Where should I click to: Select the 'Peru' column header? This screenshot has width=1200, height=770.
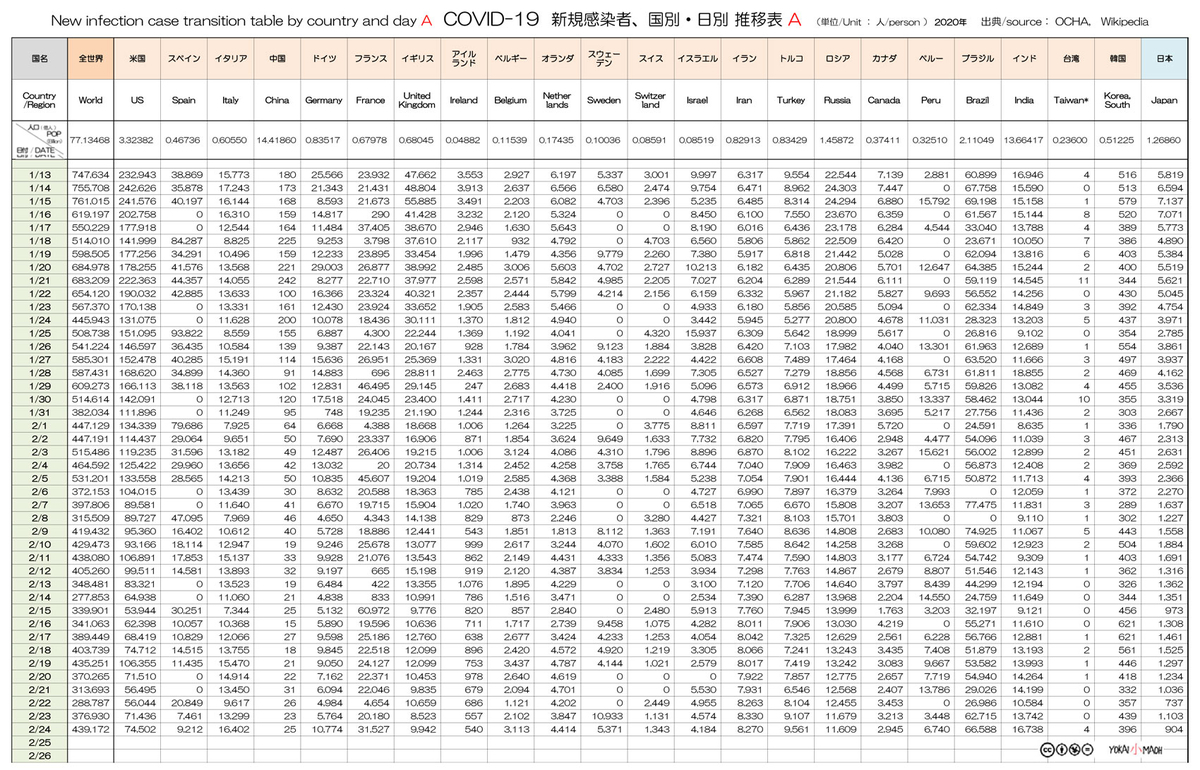tap(930, 100)
